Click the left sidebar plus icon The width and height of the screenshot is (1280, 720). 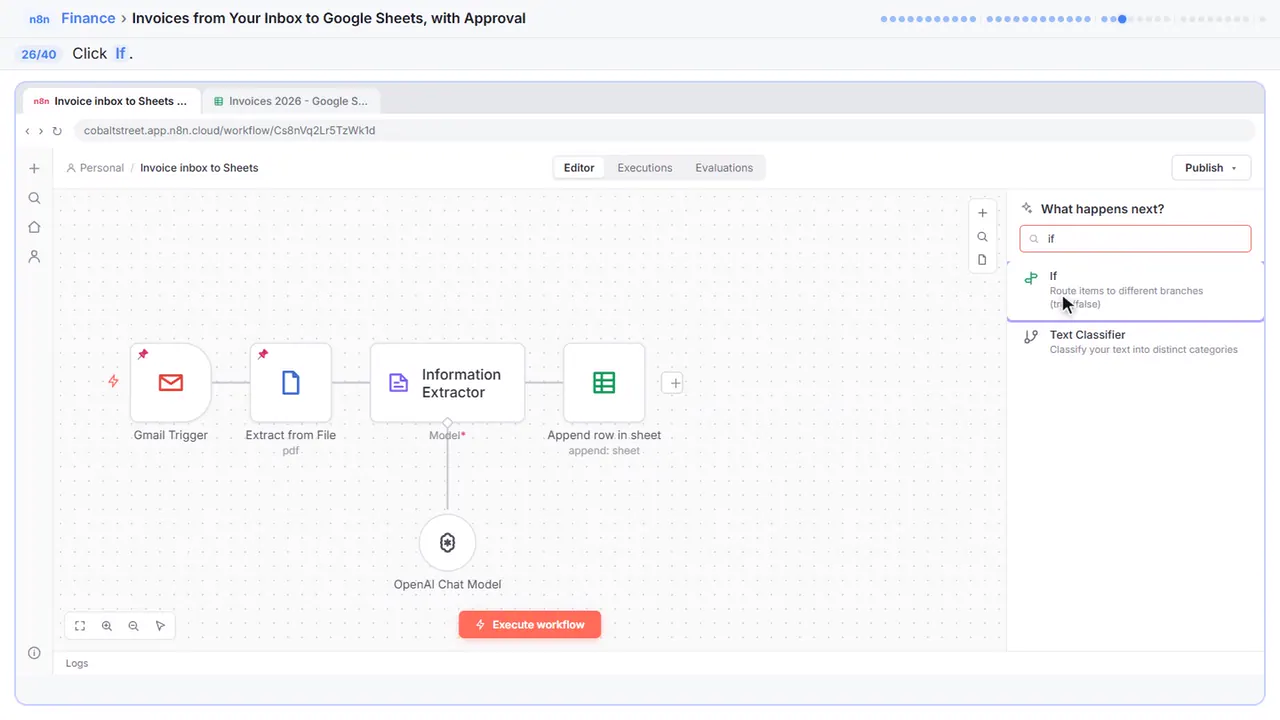[34, 169]
